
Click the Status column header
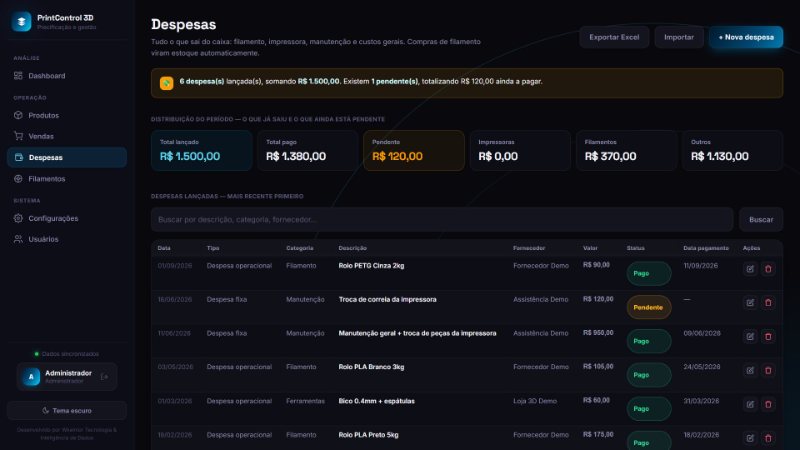point(636,248)
